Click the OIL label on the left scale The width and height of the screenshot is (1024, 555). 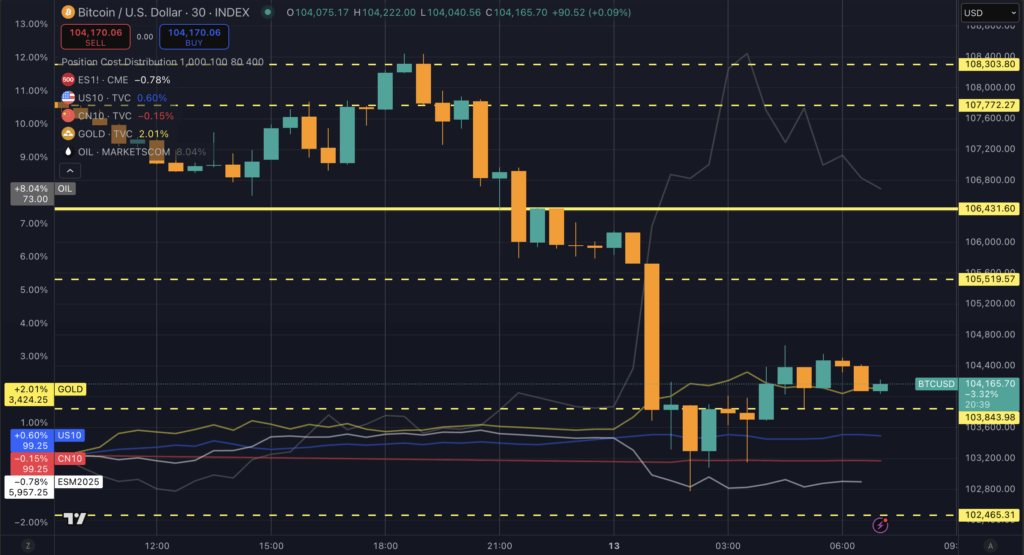[65, 189]
